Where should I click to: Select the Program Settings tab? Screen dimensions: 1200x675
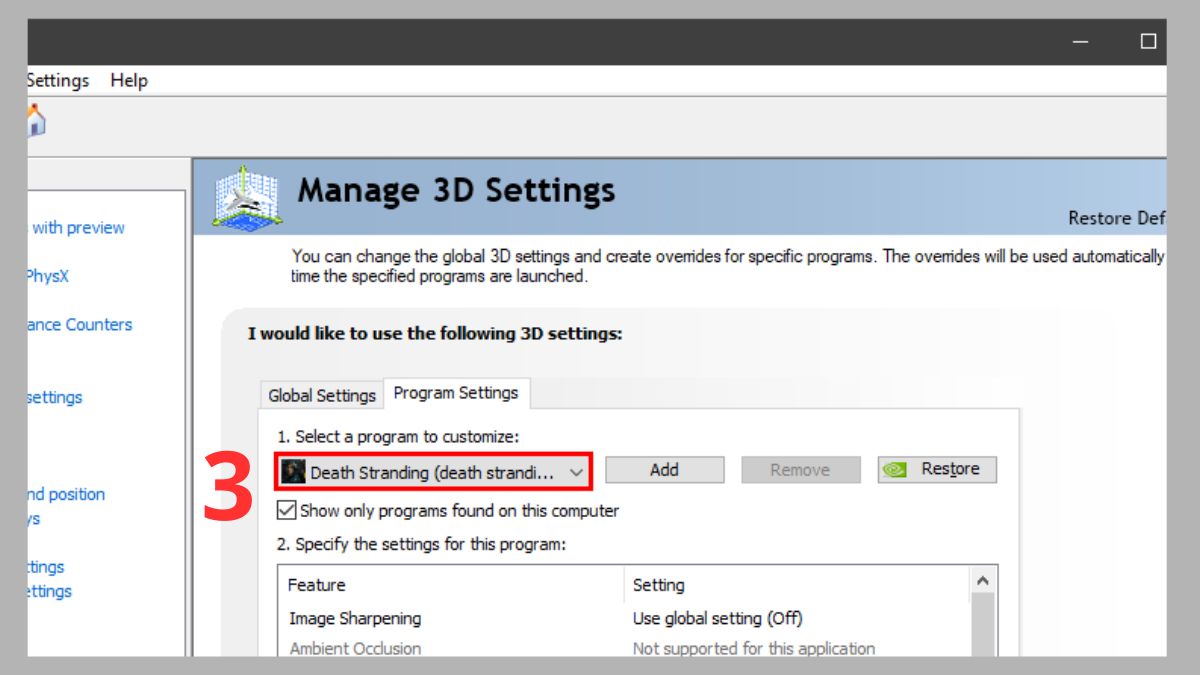(456, 393)
